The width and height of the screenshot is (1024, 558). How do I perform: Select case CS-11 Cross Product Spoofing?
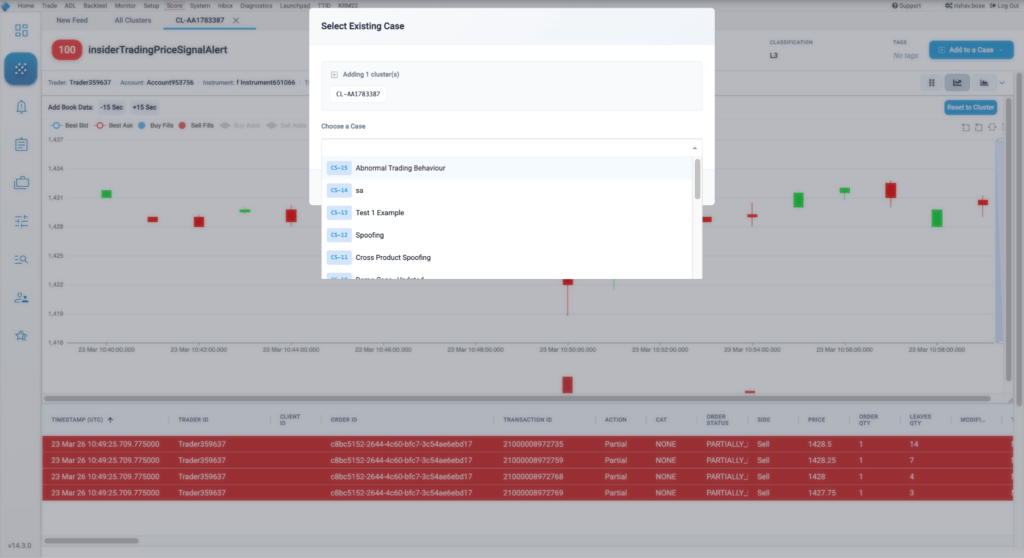509,257
